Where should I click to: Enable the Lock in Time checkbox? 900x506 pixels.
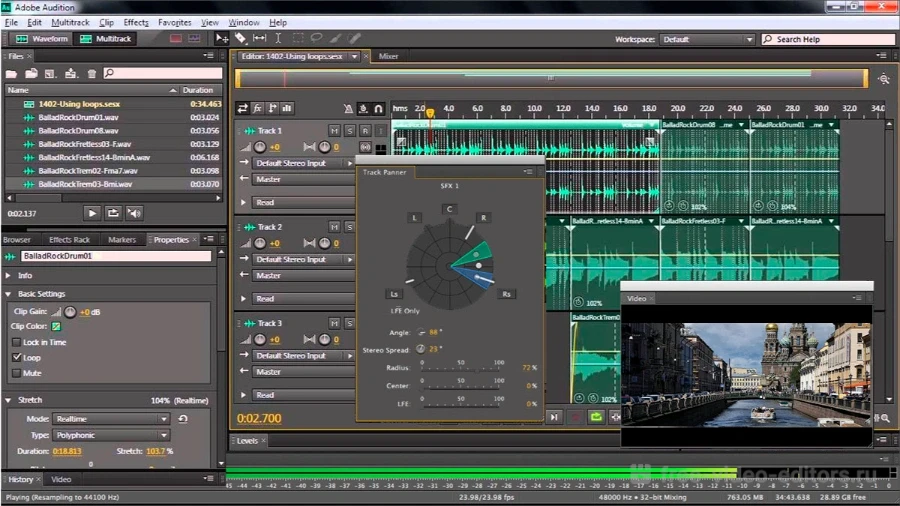17,342
